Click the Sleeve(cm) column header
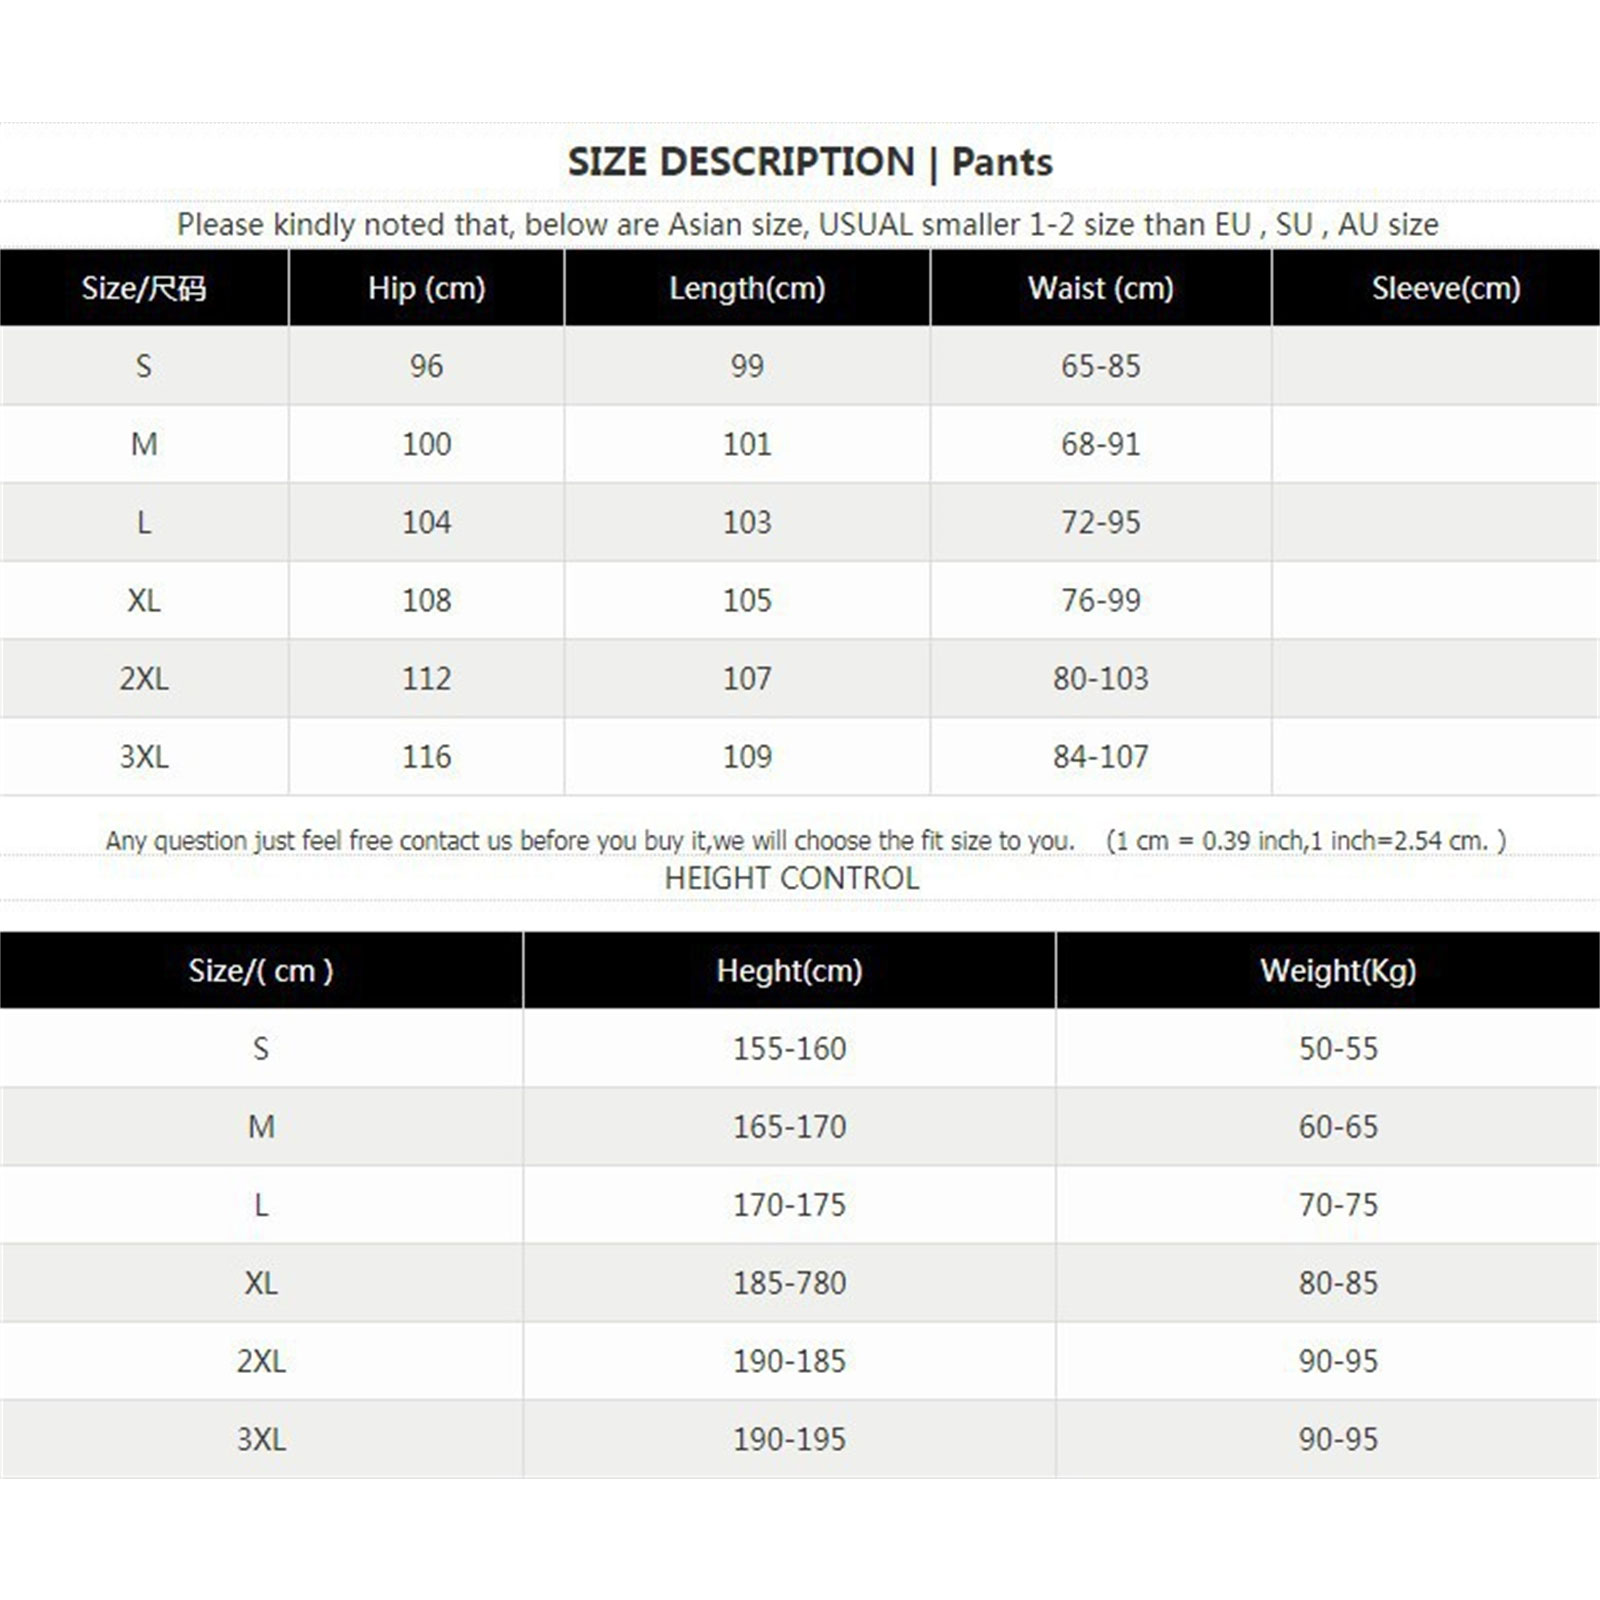This screenshot has width=1600, height=1600. coord(1445,288)
